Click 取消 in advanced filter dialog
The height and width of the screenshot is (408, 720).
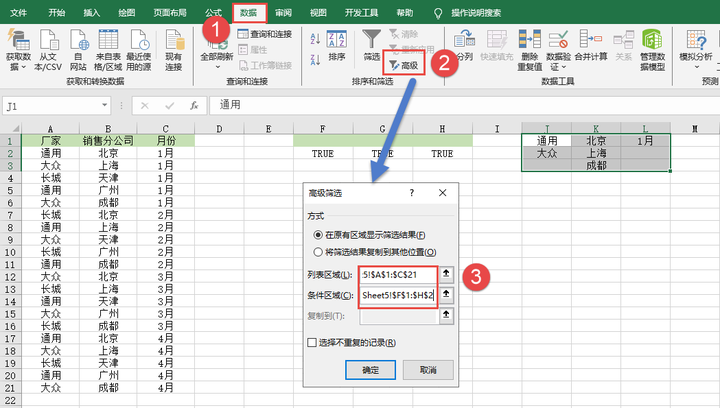click(x=428, y=370)
